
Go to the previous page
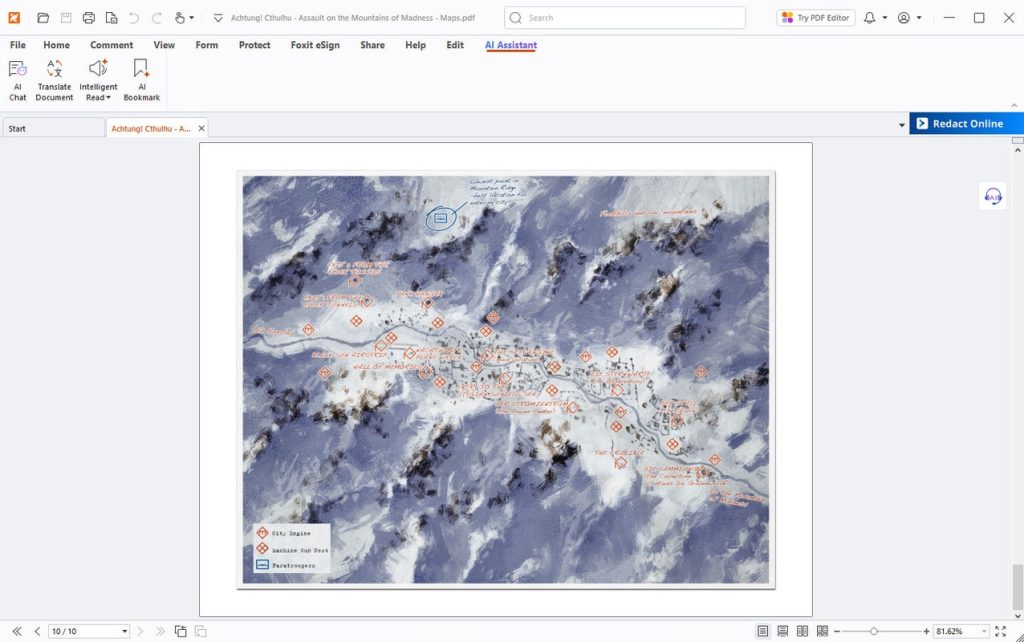tap(37, 631)
